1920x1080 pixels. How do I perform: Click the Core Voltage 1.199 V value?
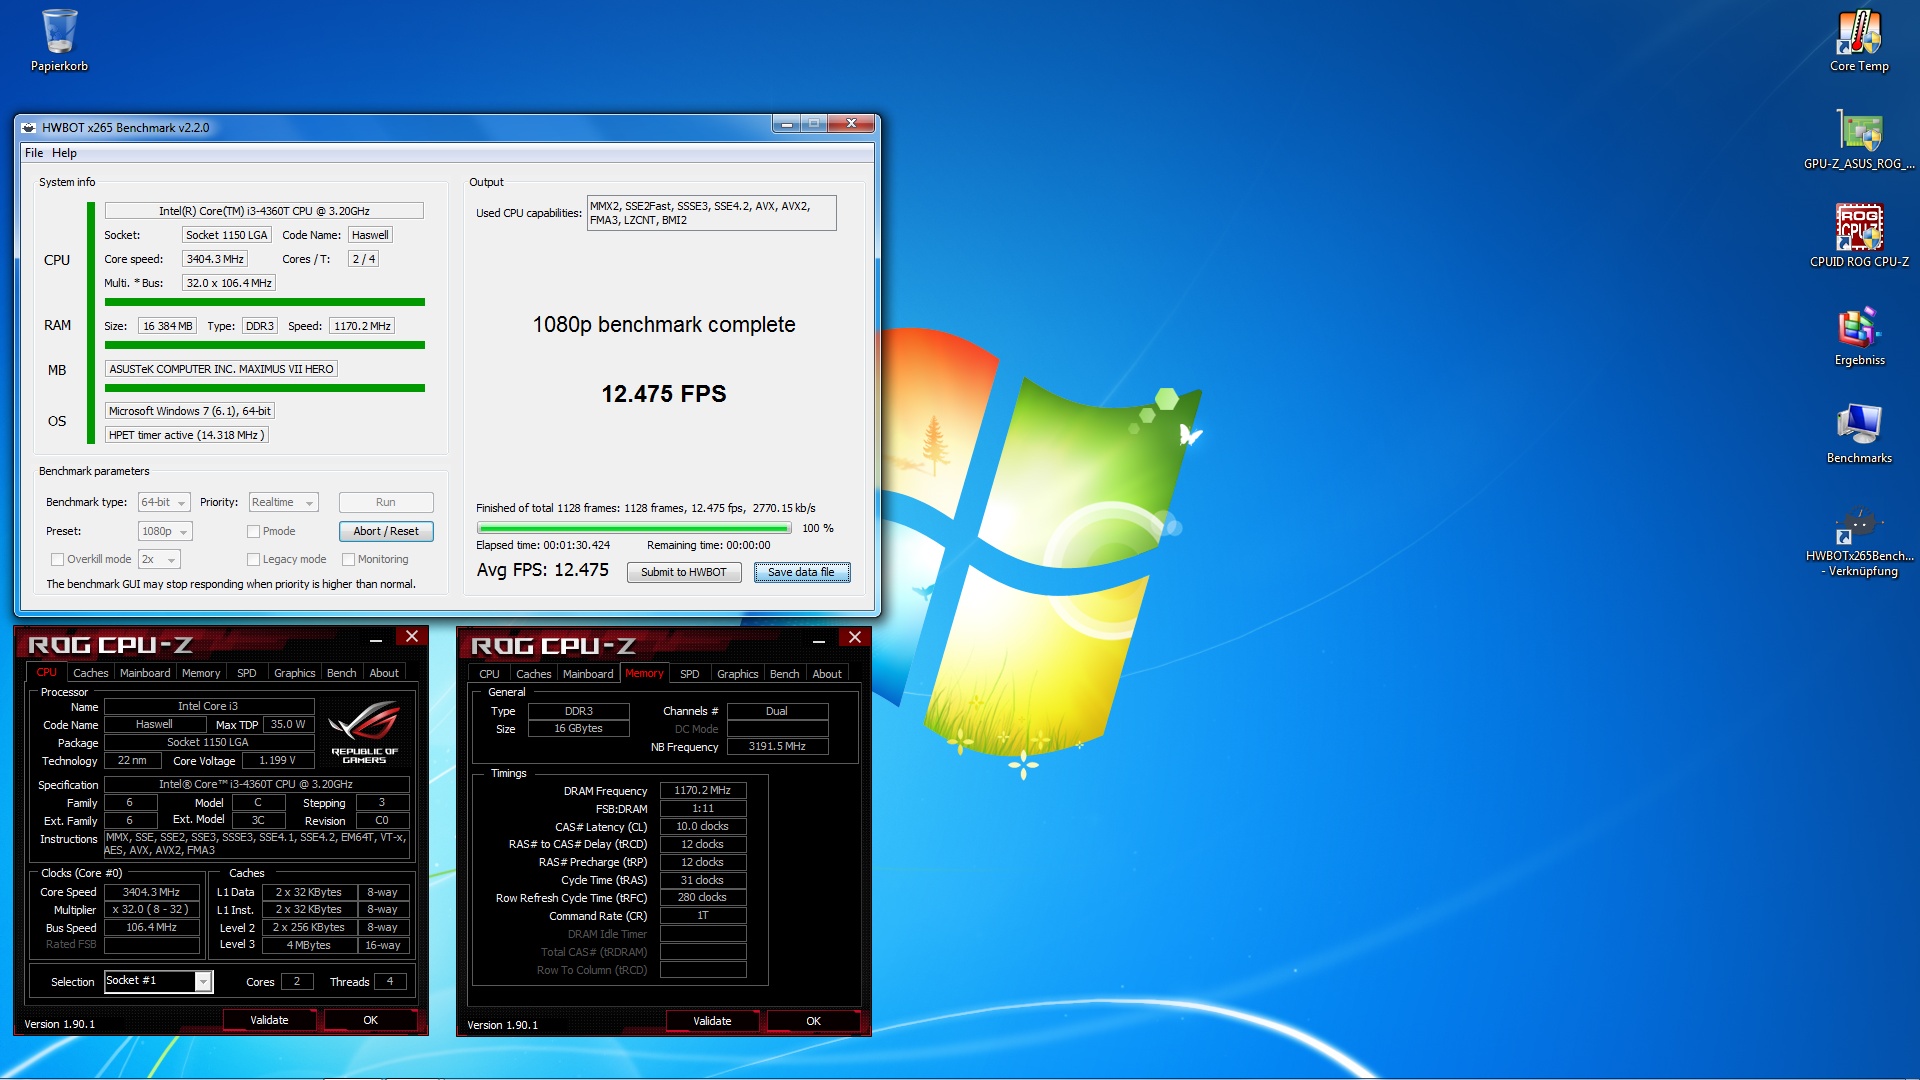click(278, 760)
